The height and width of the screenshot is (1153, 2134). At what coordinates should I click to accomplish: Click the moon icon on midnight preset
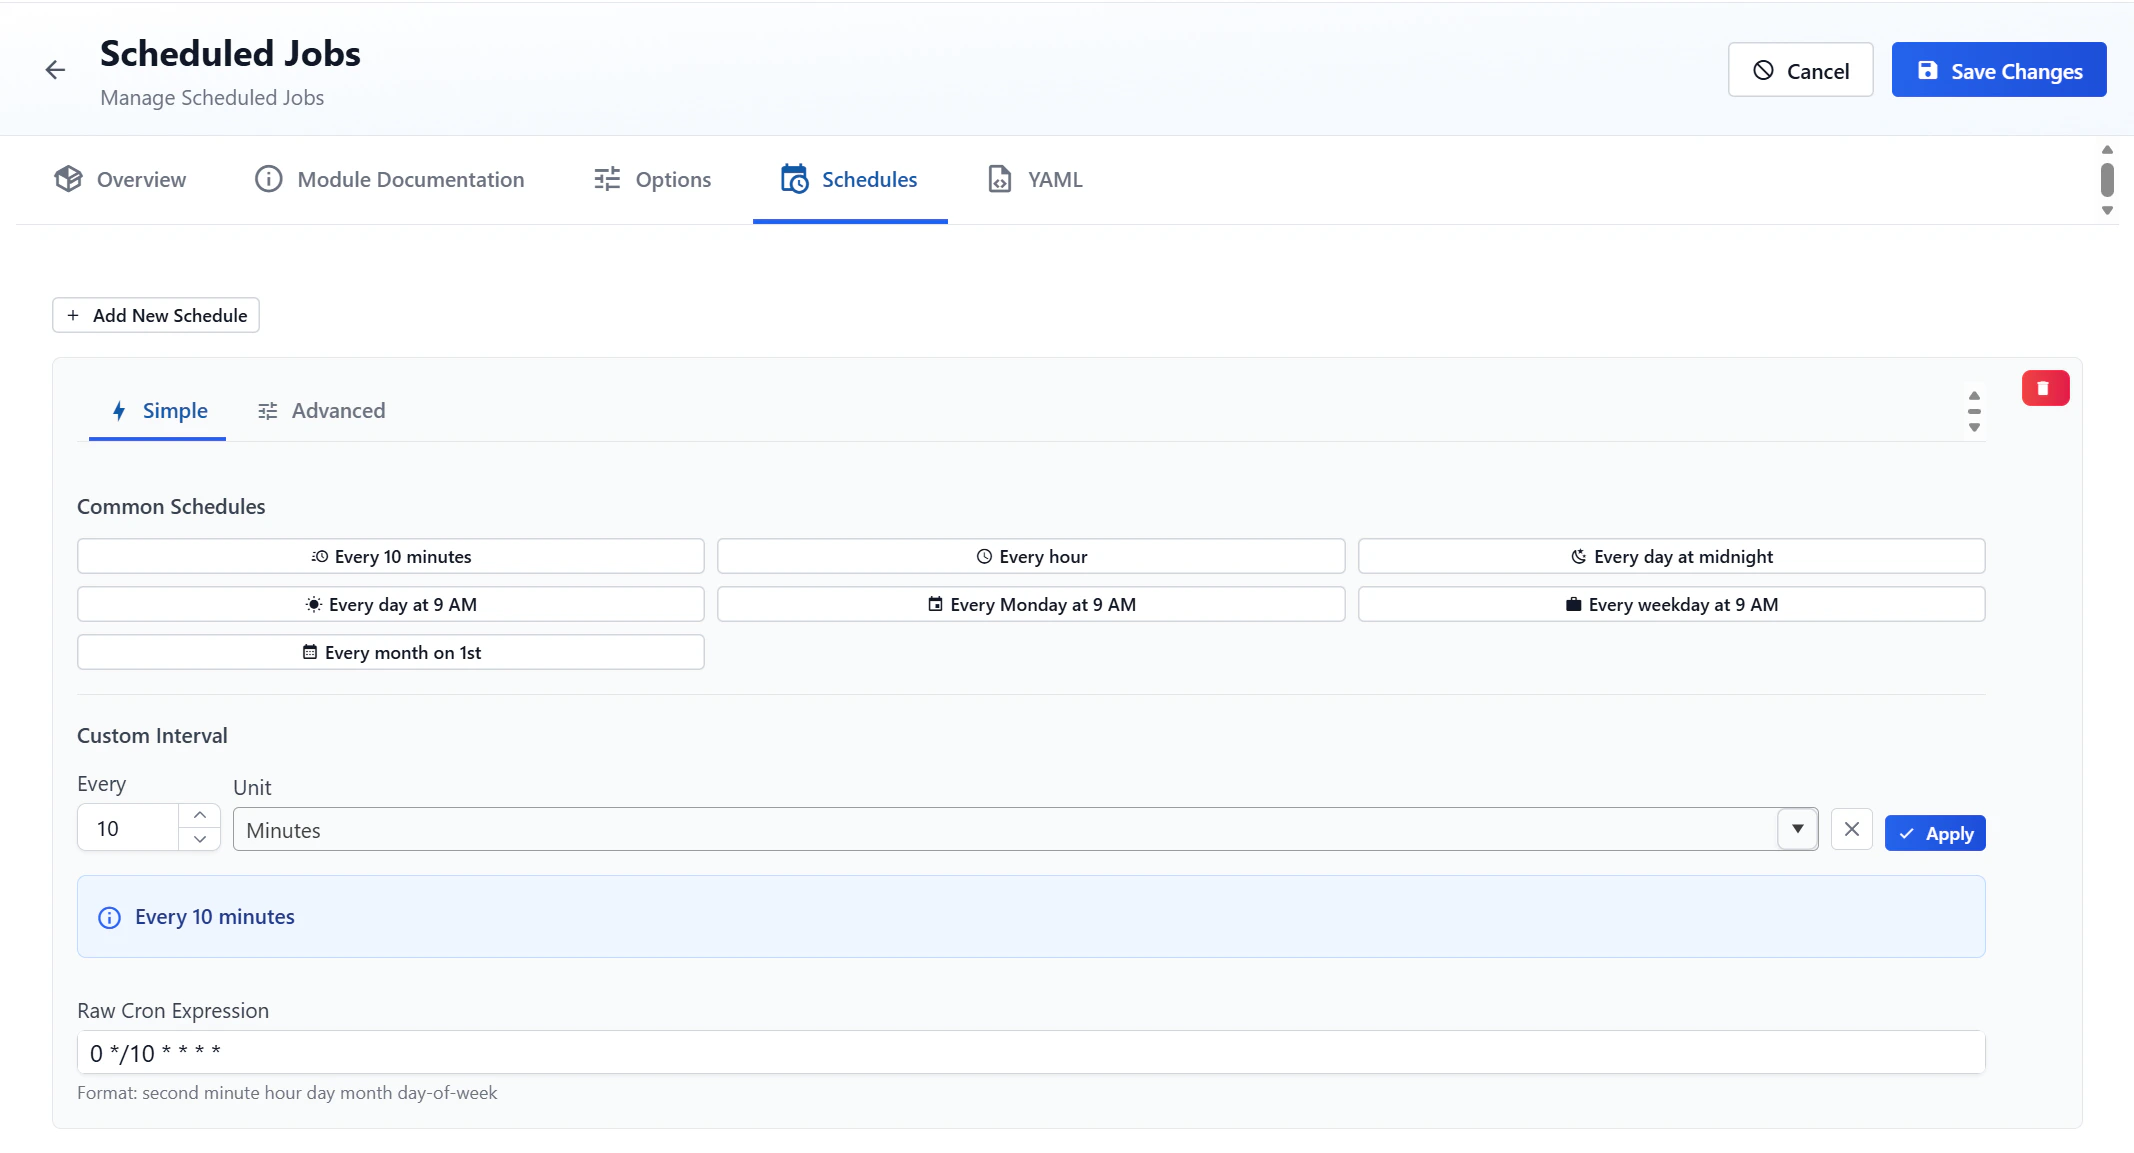[1578, 556]
